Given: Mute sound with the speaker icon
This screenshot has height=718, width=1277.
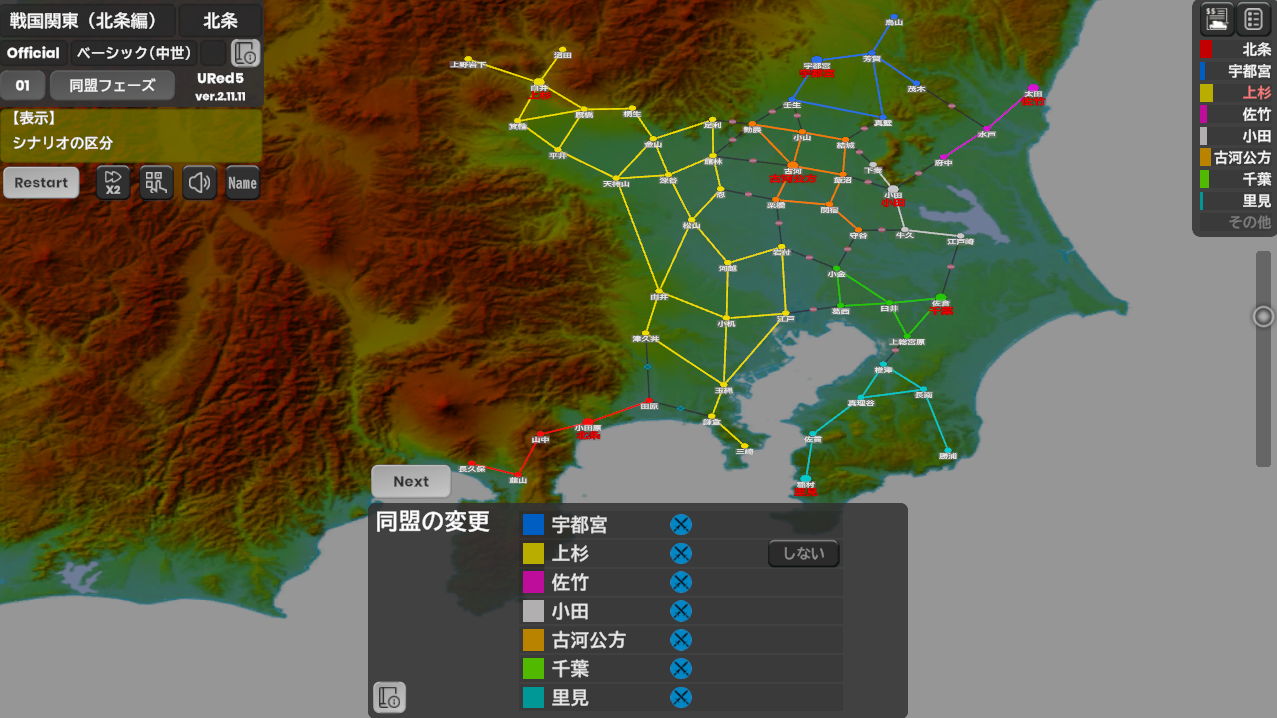Looking at the screenshot, I should point(200,183).
